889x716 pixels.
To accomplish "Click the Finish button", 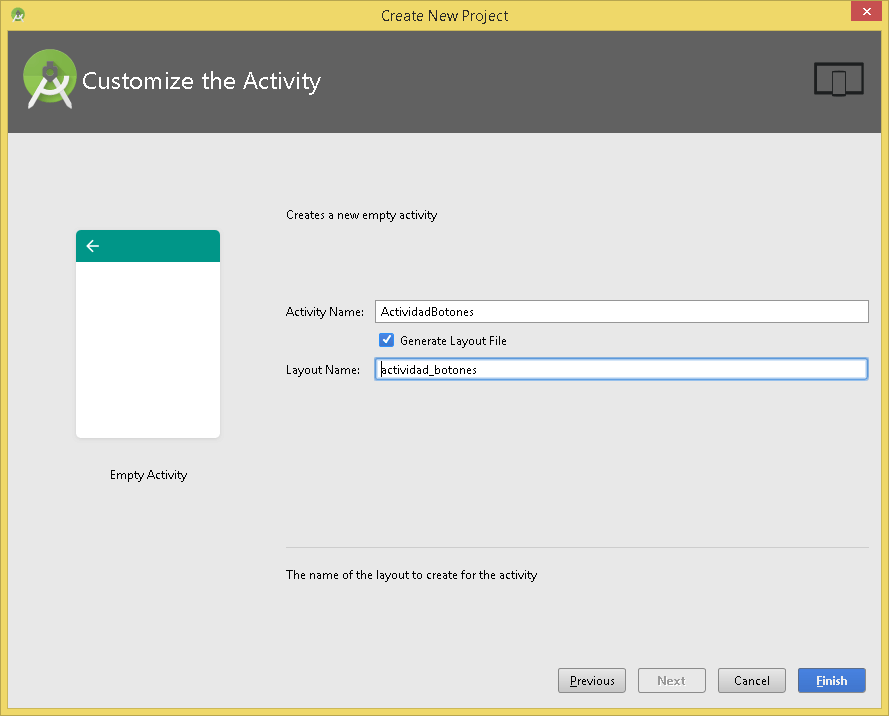I will 831,680.
